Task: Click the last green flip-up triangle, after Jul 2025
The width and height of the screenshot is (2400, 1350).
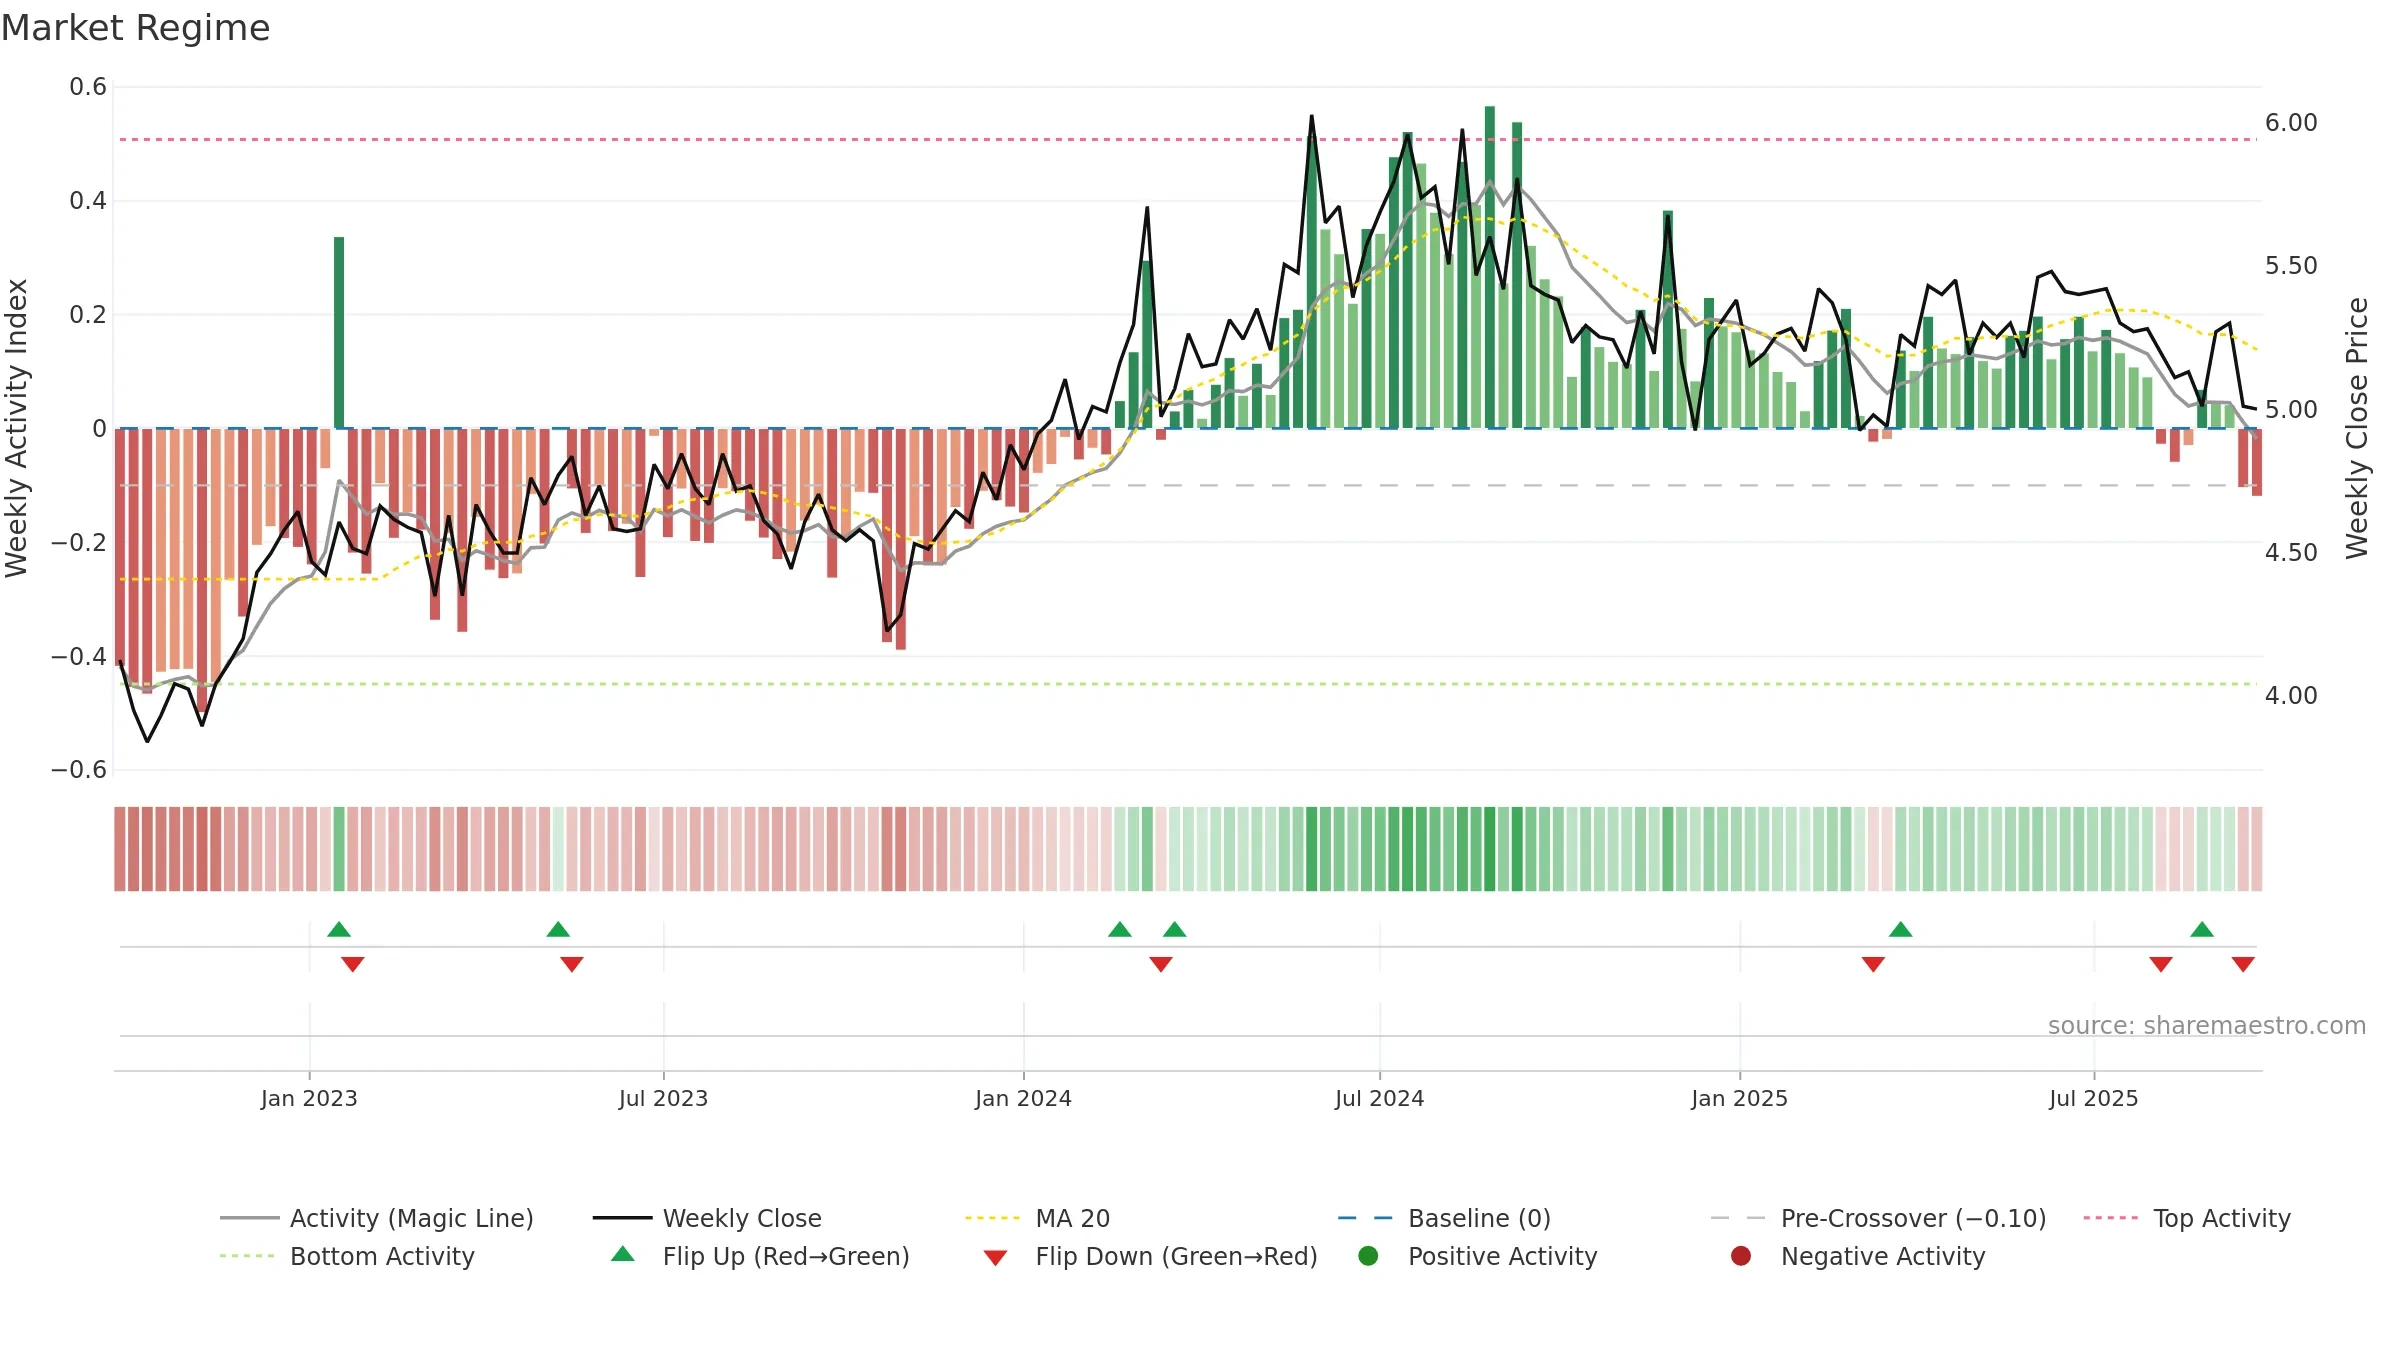Action: 2202,929
